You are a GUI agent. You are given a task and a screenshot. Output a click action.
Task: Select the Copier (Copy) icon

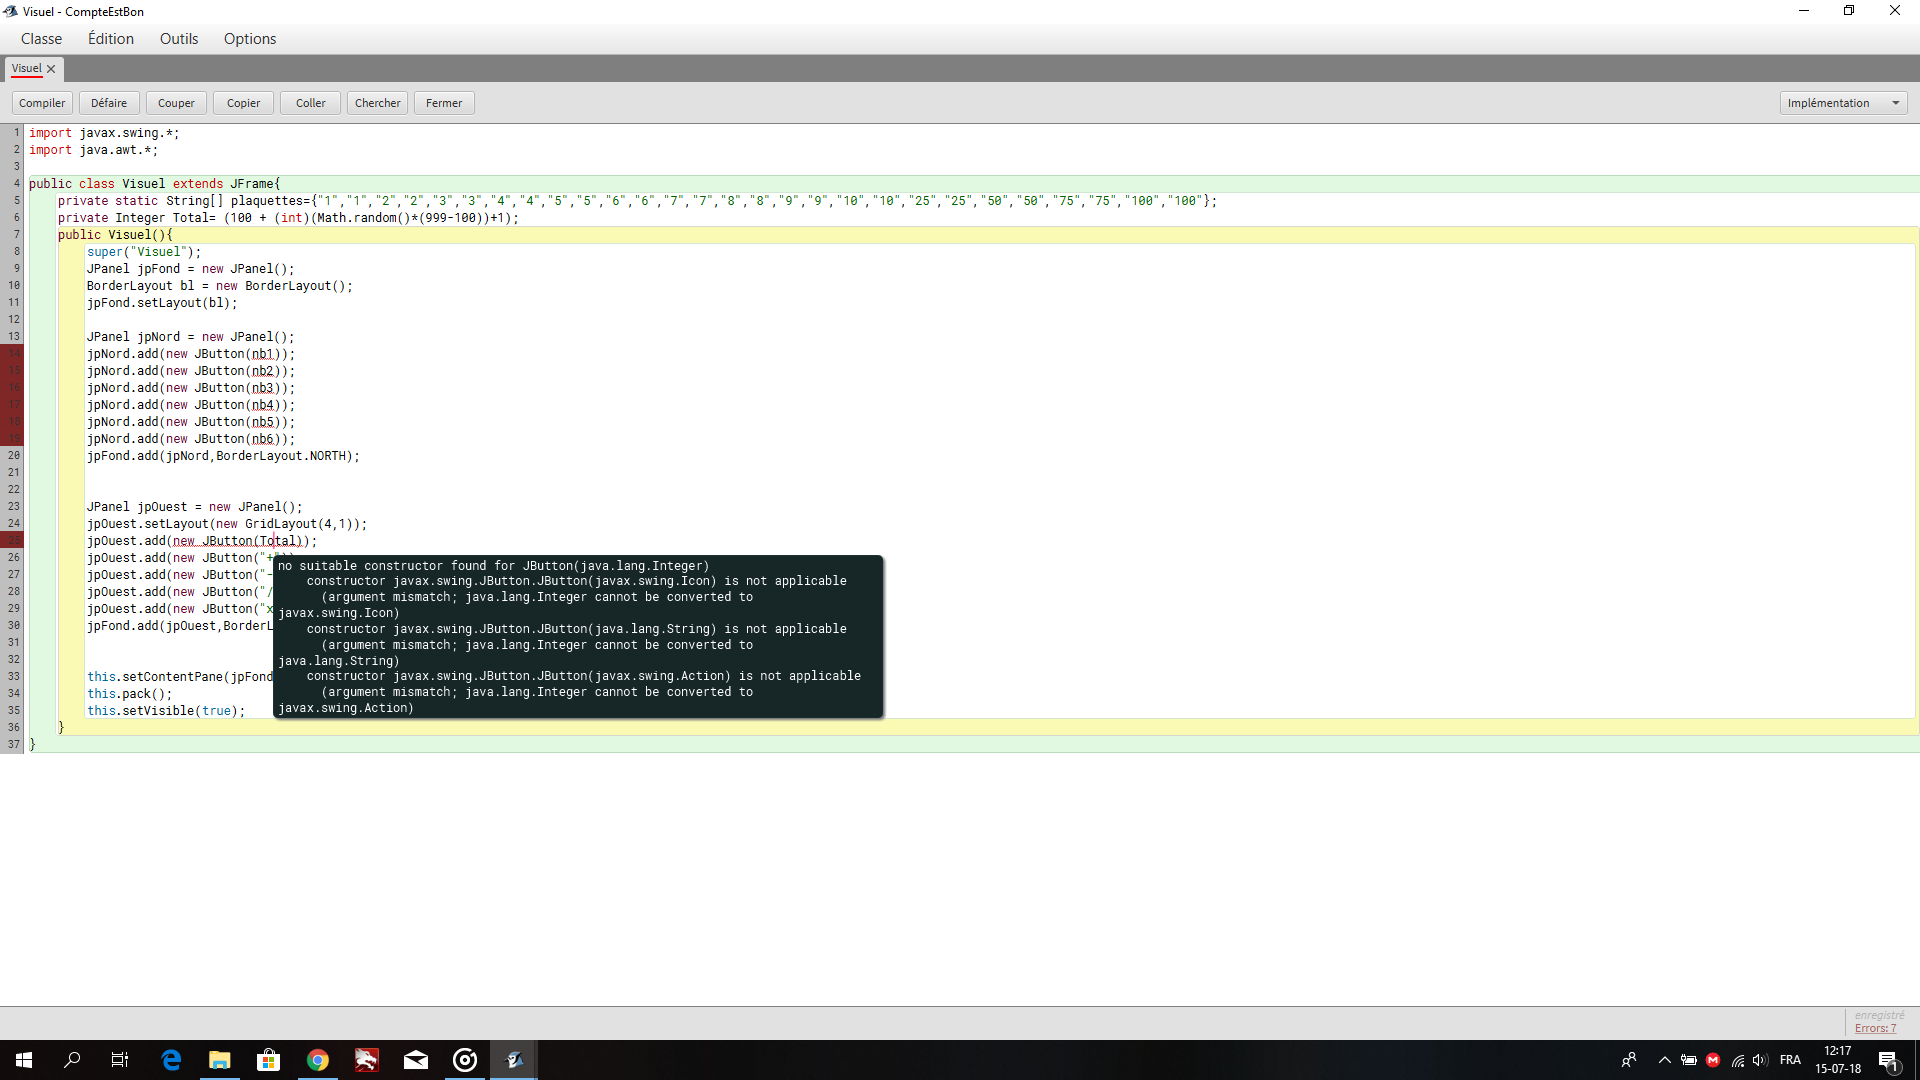(x=241, y=102)
